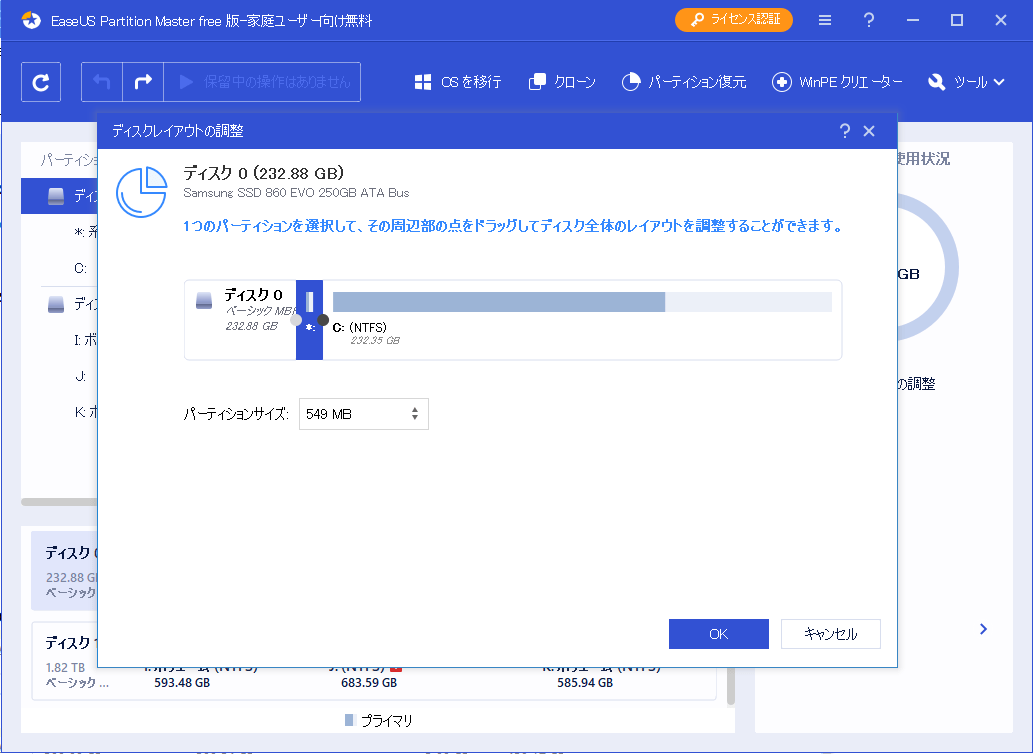Click the refresh icon in the toolbar
Screen dimensions: 1033x754
(x=41, y=82)
